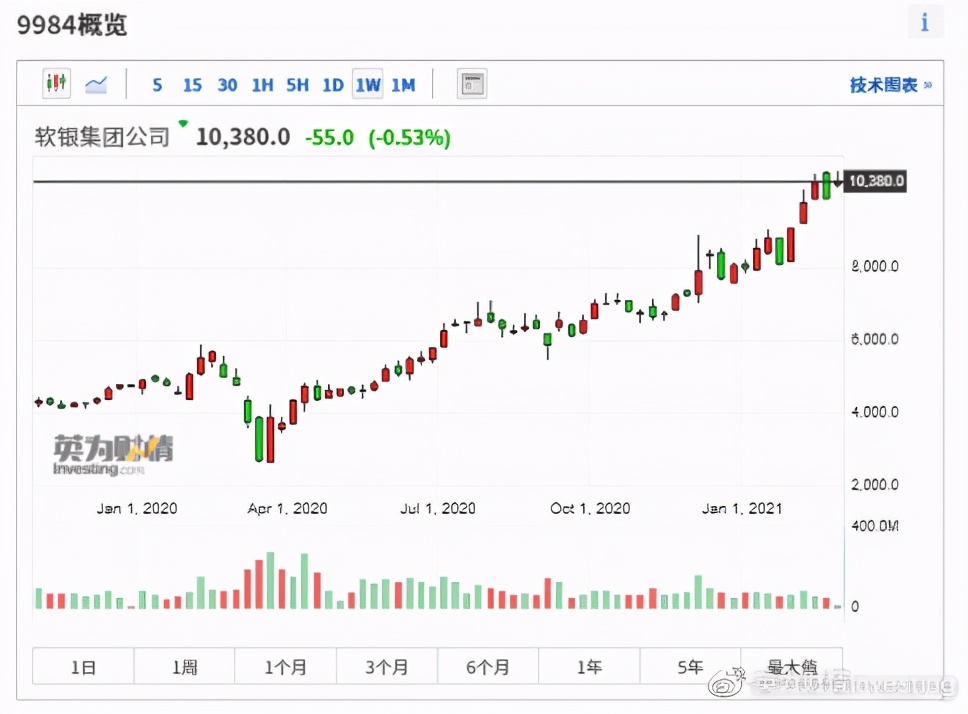Show the 1年 time range

point(589,666)
